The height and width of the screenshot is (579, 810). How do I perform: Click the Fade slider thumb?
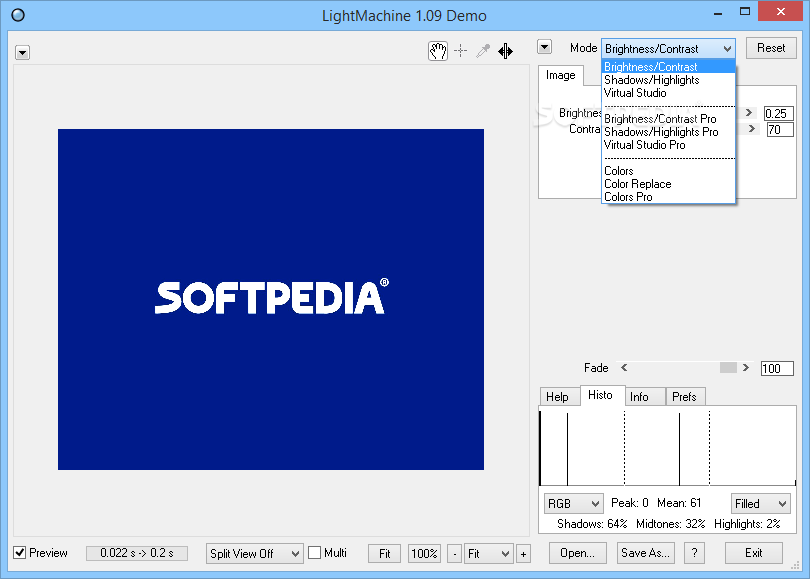coord(728,368)
